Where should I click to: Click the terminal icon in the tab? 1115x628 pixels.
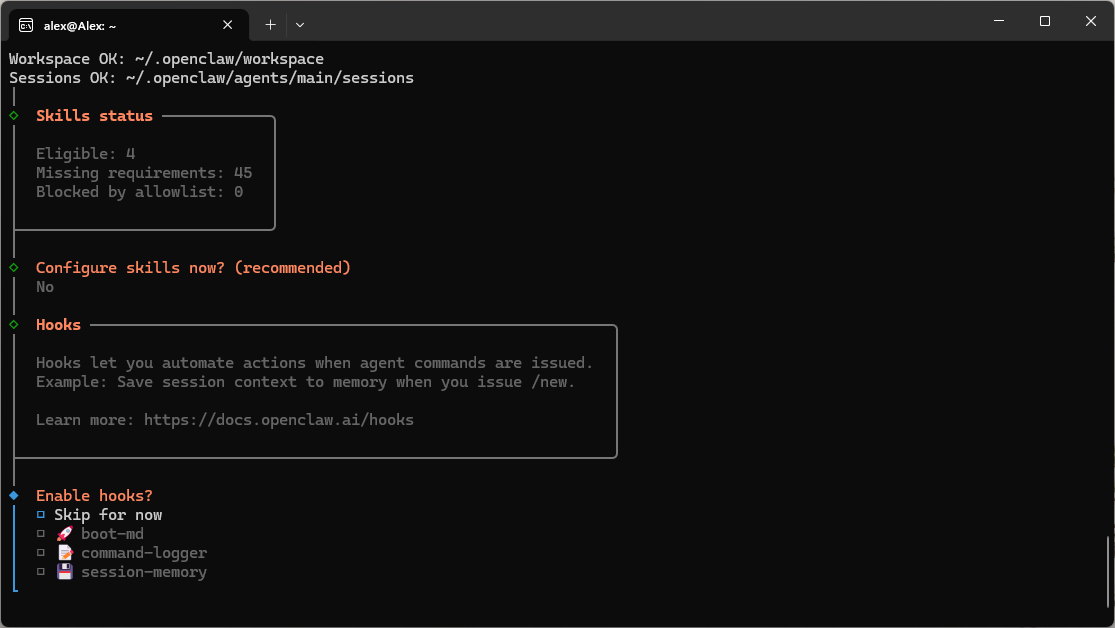[x=27, y=24]
